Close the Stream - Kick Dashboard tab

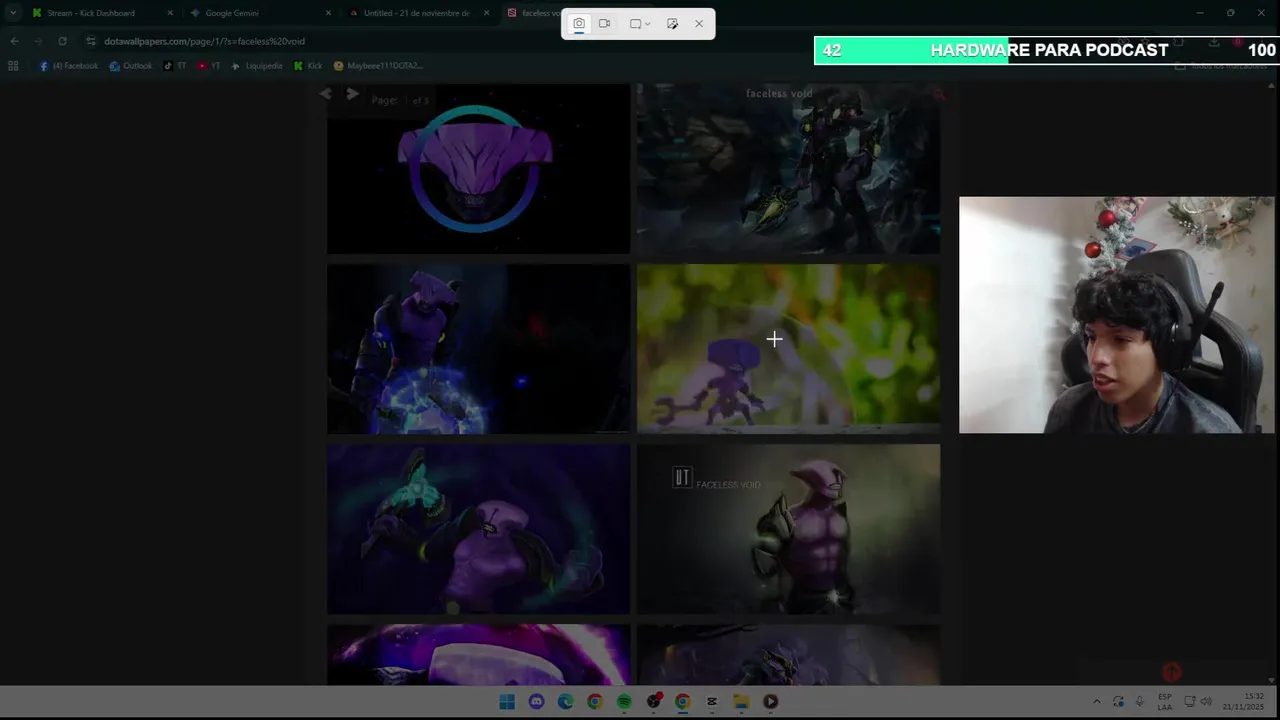coord(170,13)
